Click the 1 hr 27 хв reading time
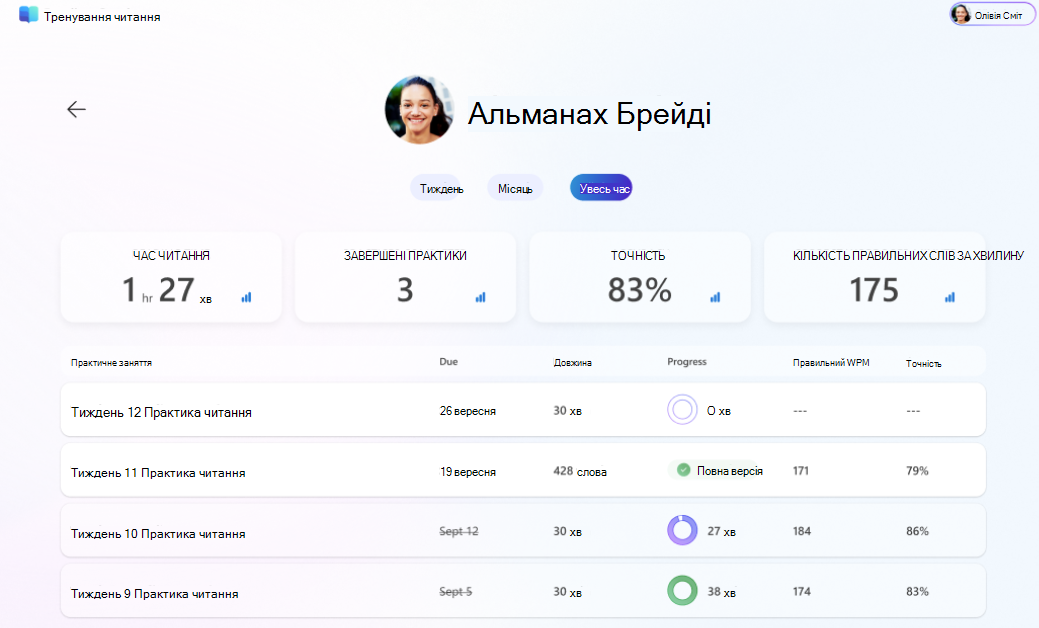Screen dimensions: 1039x628 pos(167,290)
